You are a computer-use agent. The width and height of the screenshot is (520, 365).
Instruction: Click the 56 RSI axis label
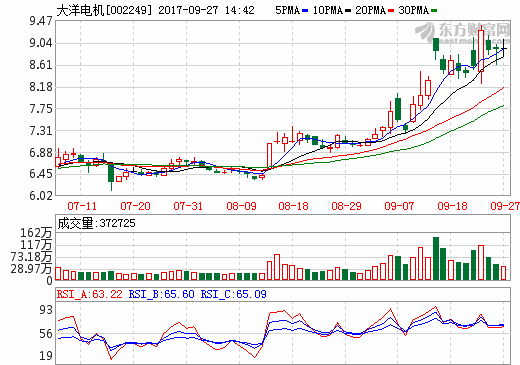pos(46,334)
